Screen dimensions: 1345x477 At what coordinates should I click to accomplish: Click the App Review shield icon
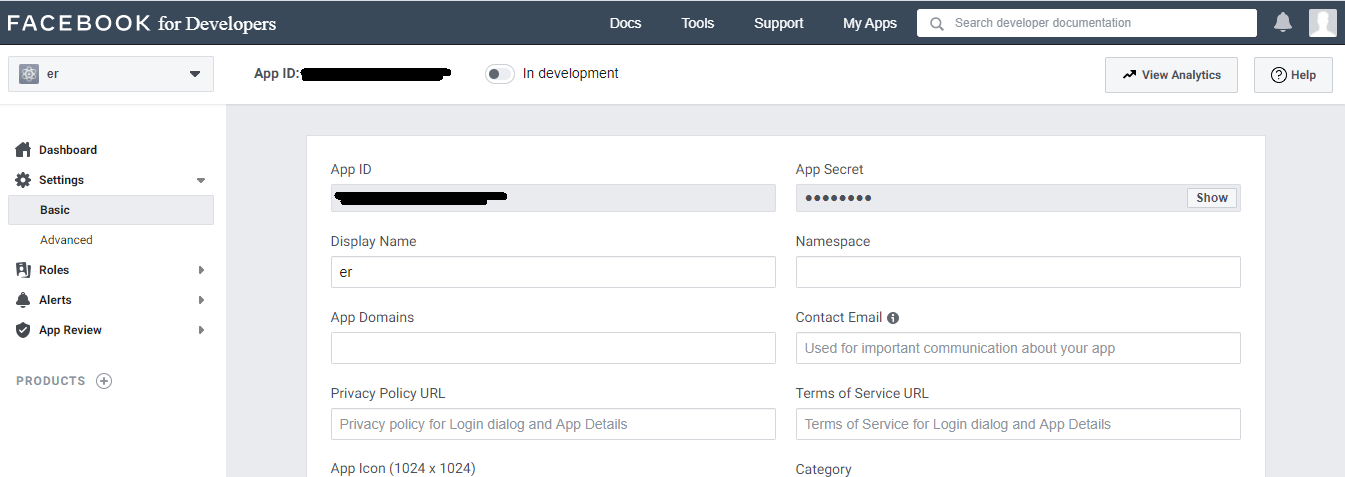point(24,330)
